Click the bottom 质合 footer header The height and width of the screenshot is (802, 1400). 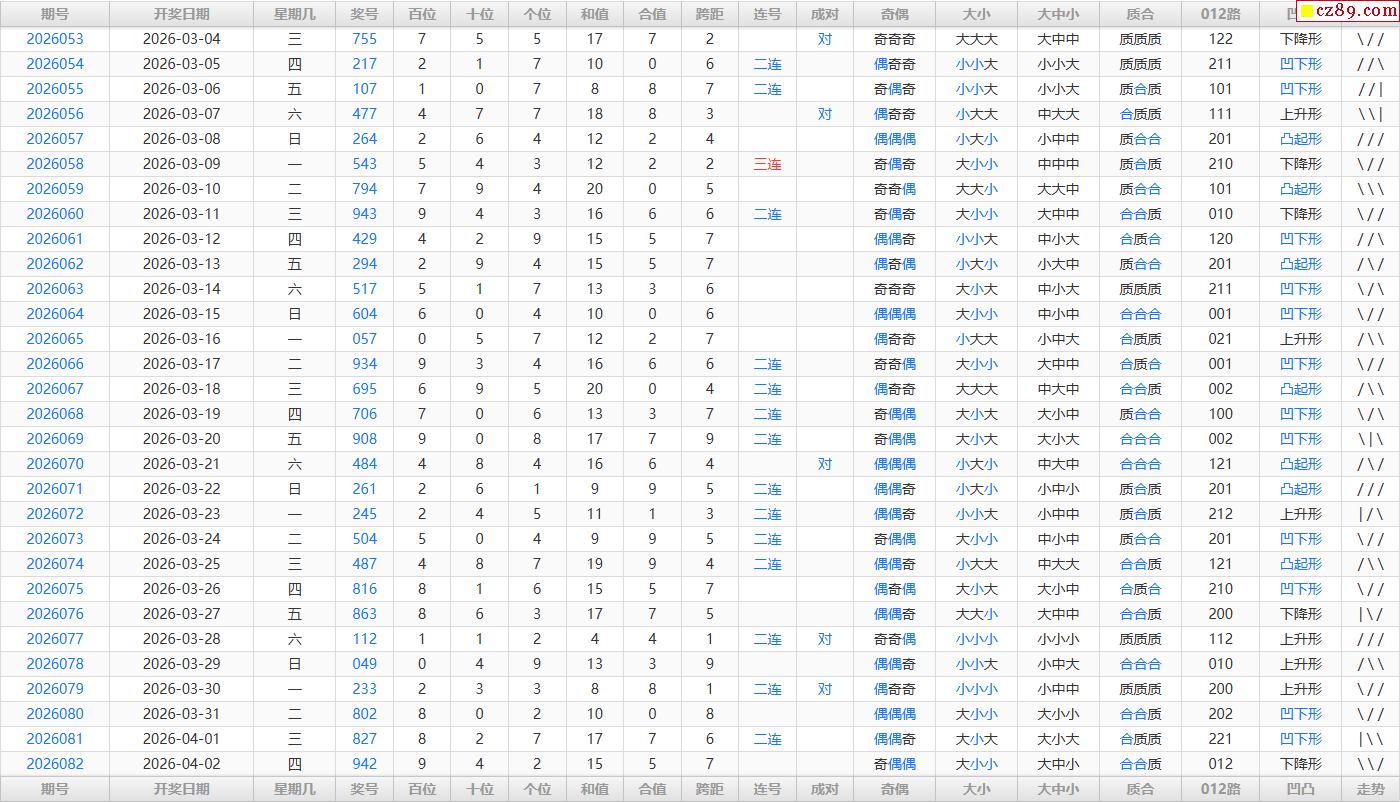[1140, 789]
